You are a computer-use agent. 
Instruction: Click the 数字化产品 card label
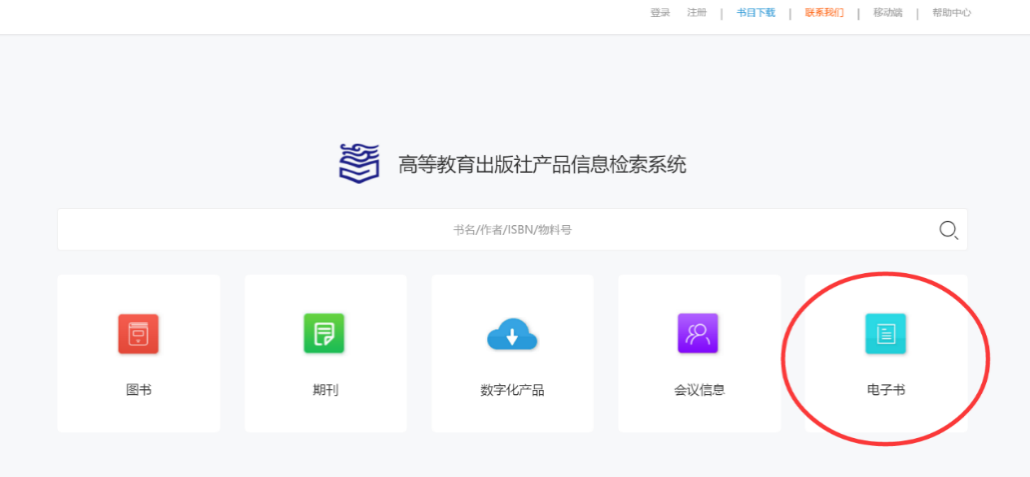click(512, 390)
